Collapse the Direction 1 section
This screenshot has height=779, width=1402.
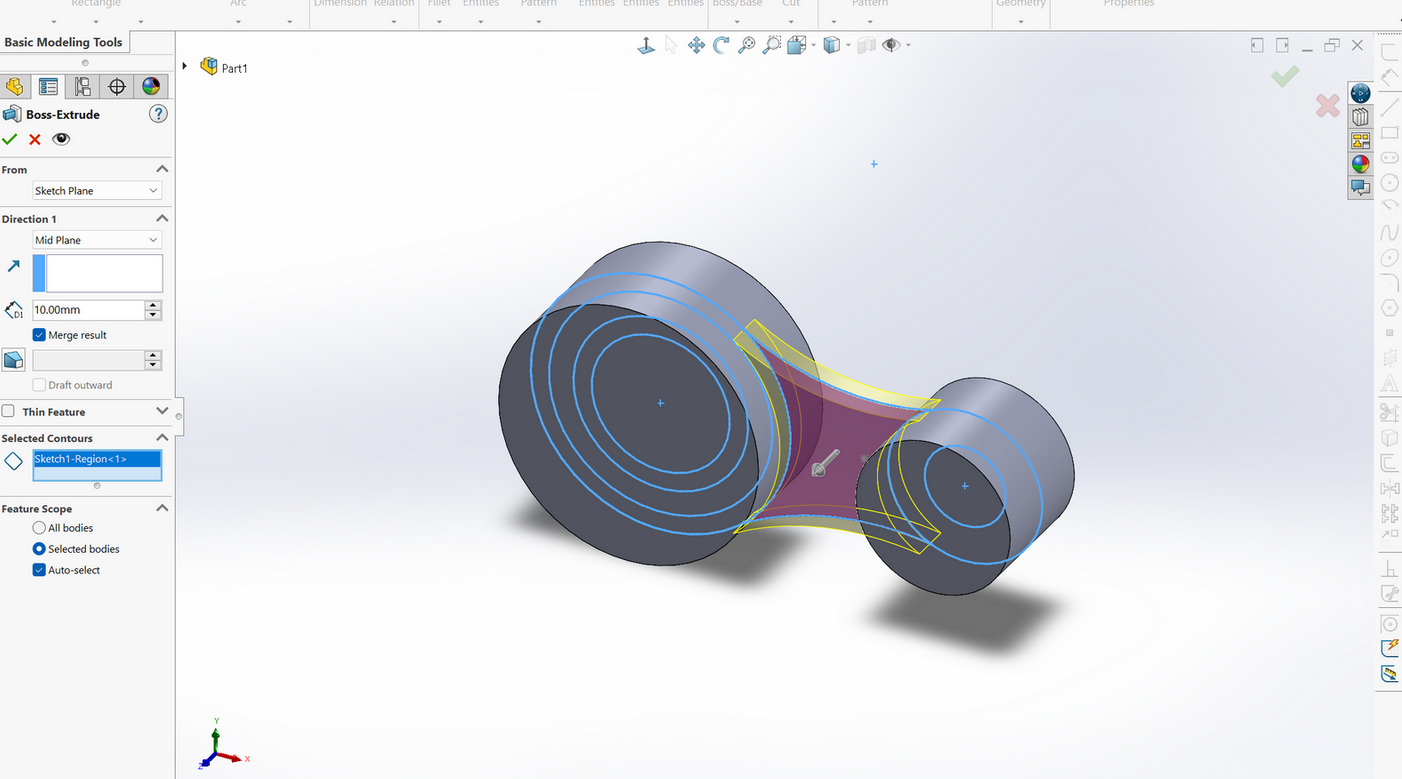click(x=162, y=218)
